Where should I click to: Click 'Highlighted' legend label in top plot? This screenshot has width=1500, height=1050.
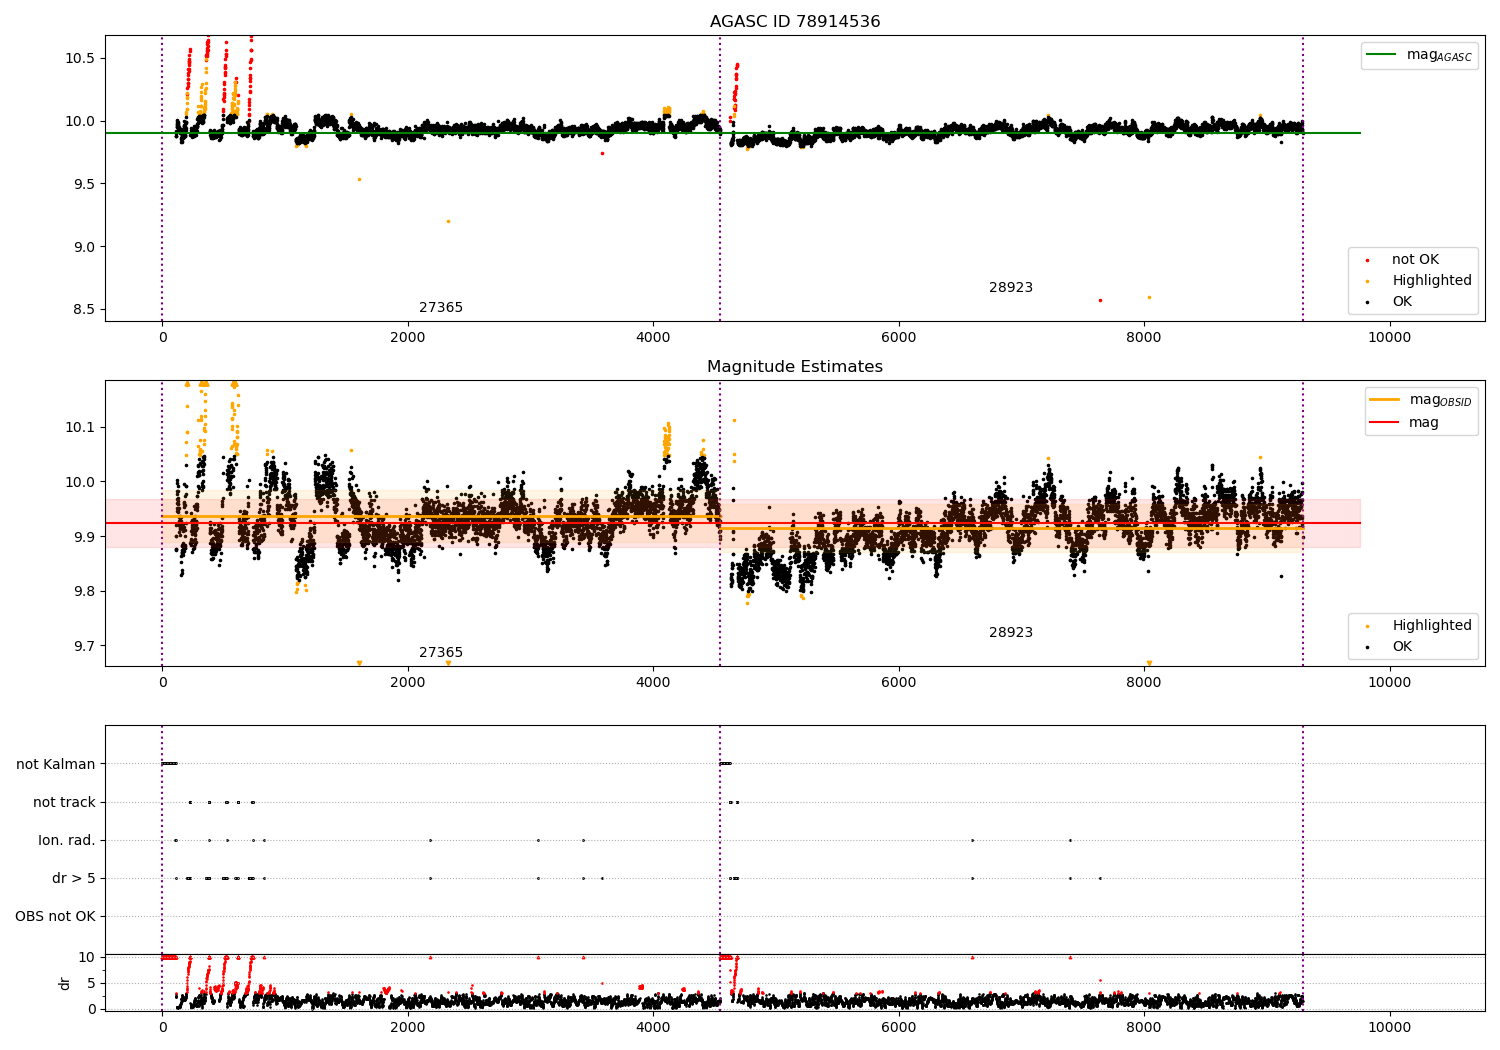1432,281
